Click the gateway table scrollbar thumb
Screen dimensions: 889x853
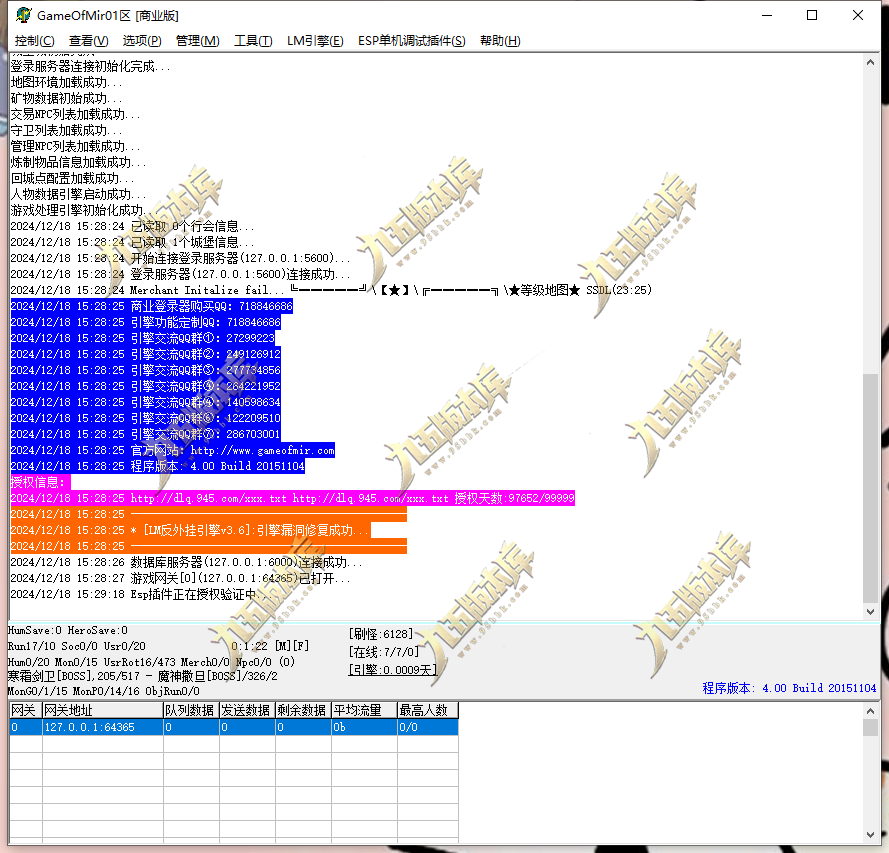[870, 727]
